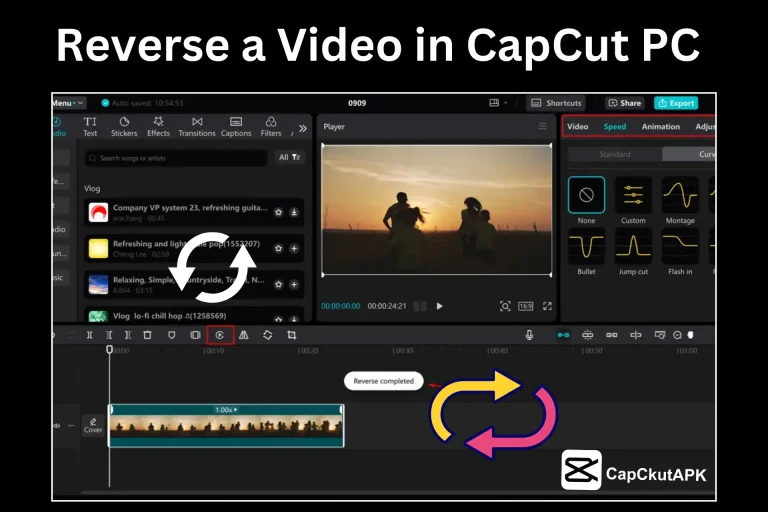Open the Transitions panel icon
Screen dimensions: 768x512
coord(197,126)
